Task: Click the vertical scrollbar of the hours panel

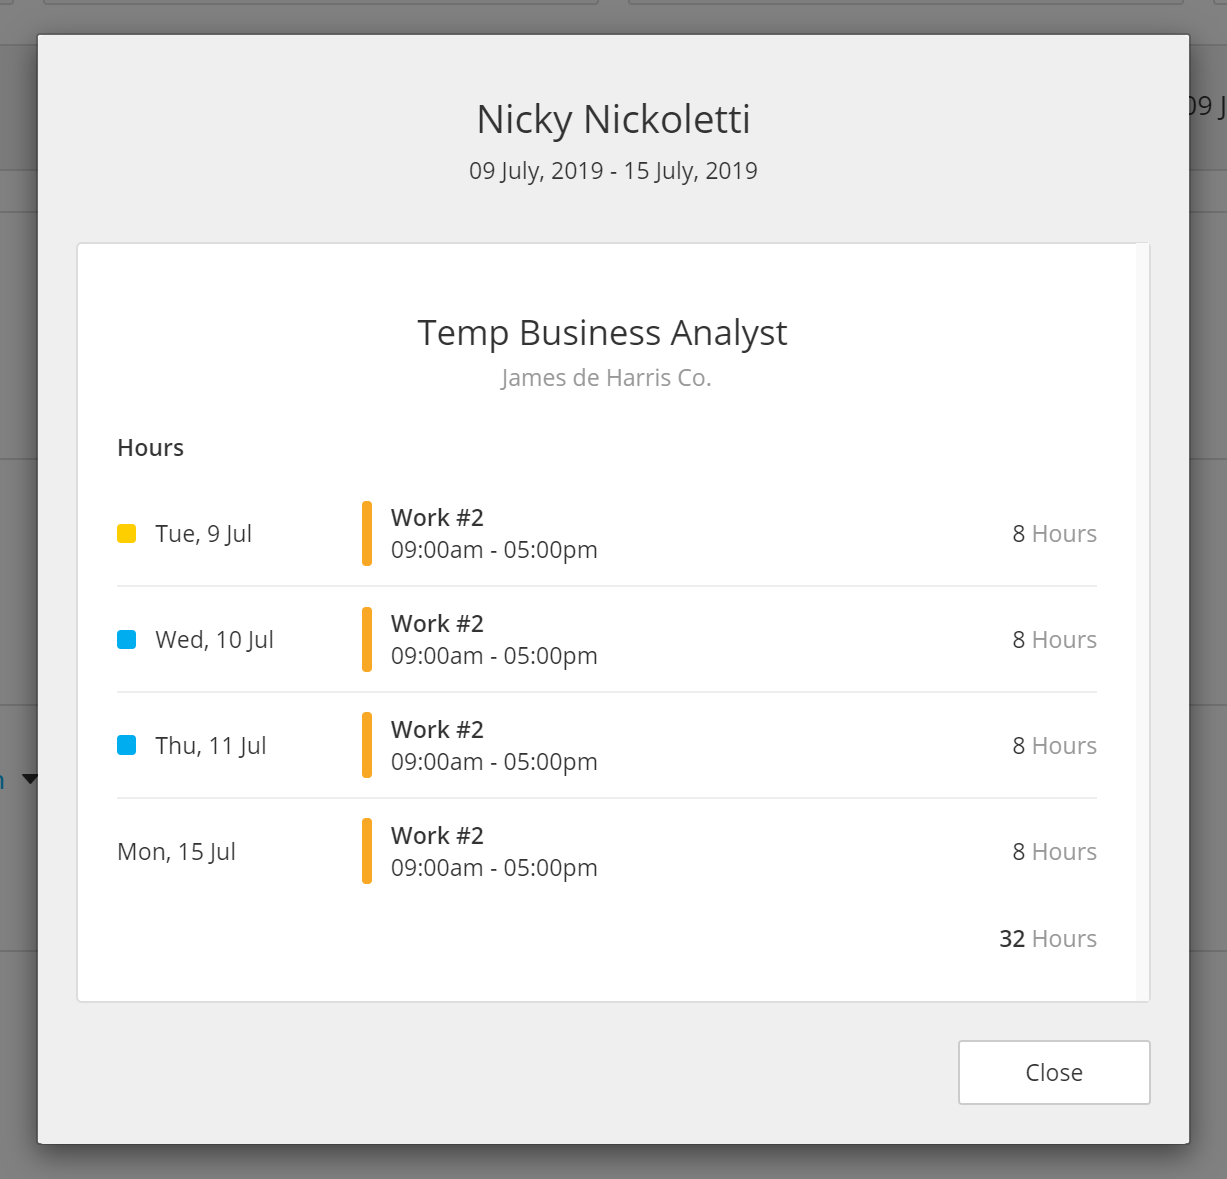Action: [1142, 620]
